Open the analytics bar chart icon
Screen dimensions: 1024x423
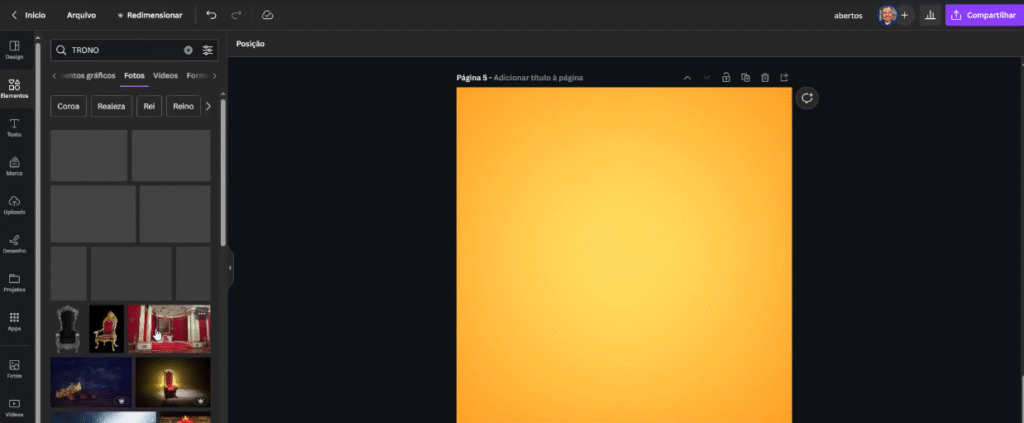[929, 15]
